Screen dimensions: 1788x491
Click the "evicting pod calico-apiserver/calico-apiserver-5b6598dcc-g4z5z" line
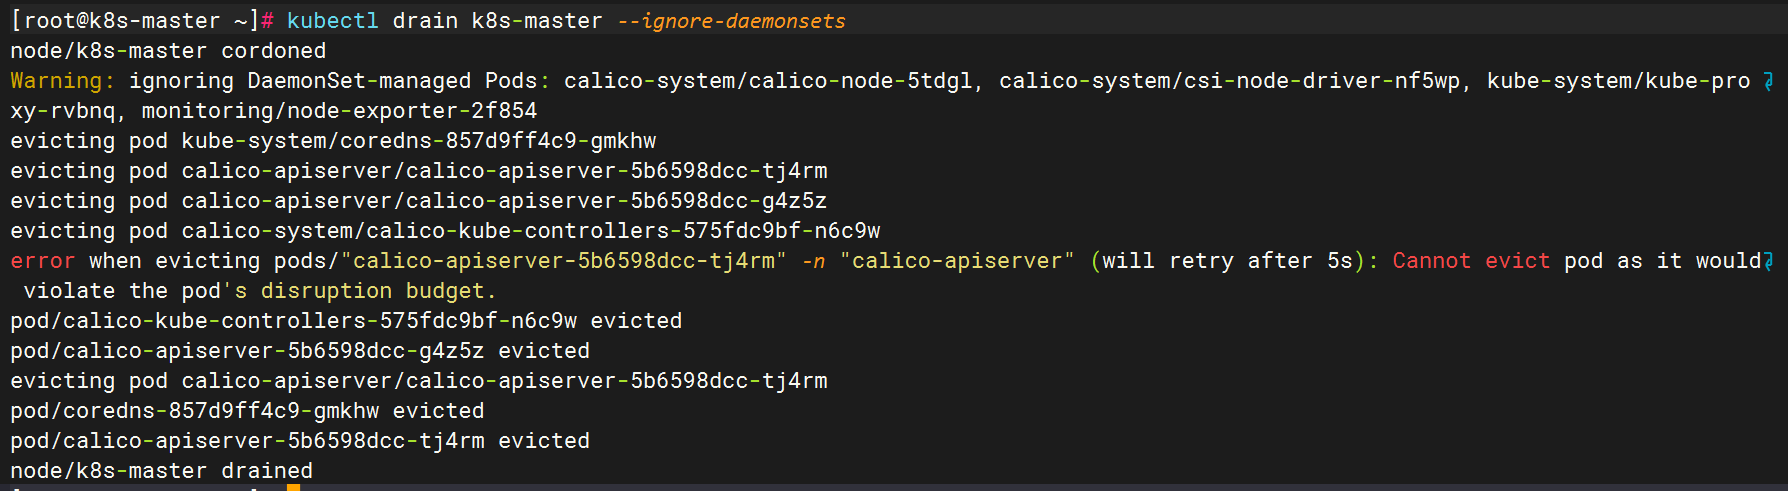tap(419, 201)
